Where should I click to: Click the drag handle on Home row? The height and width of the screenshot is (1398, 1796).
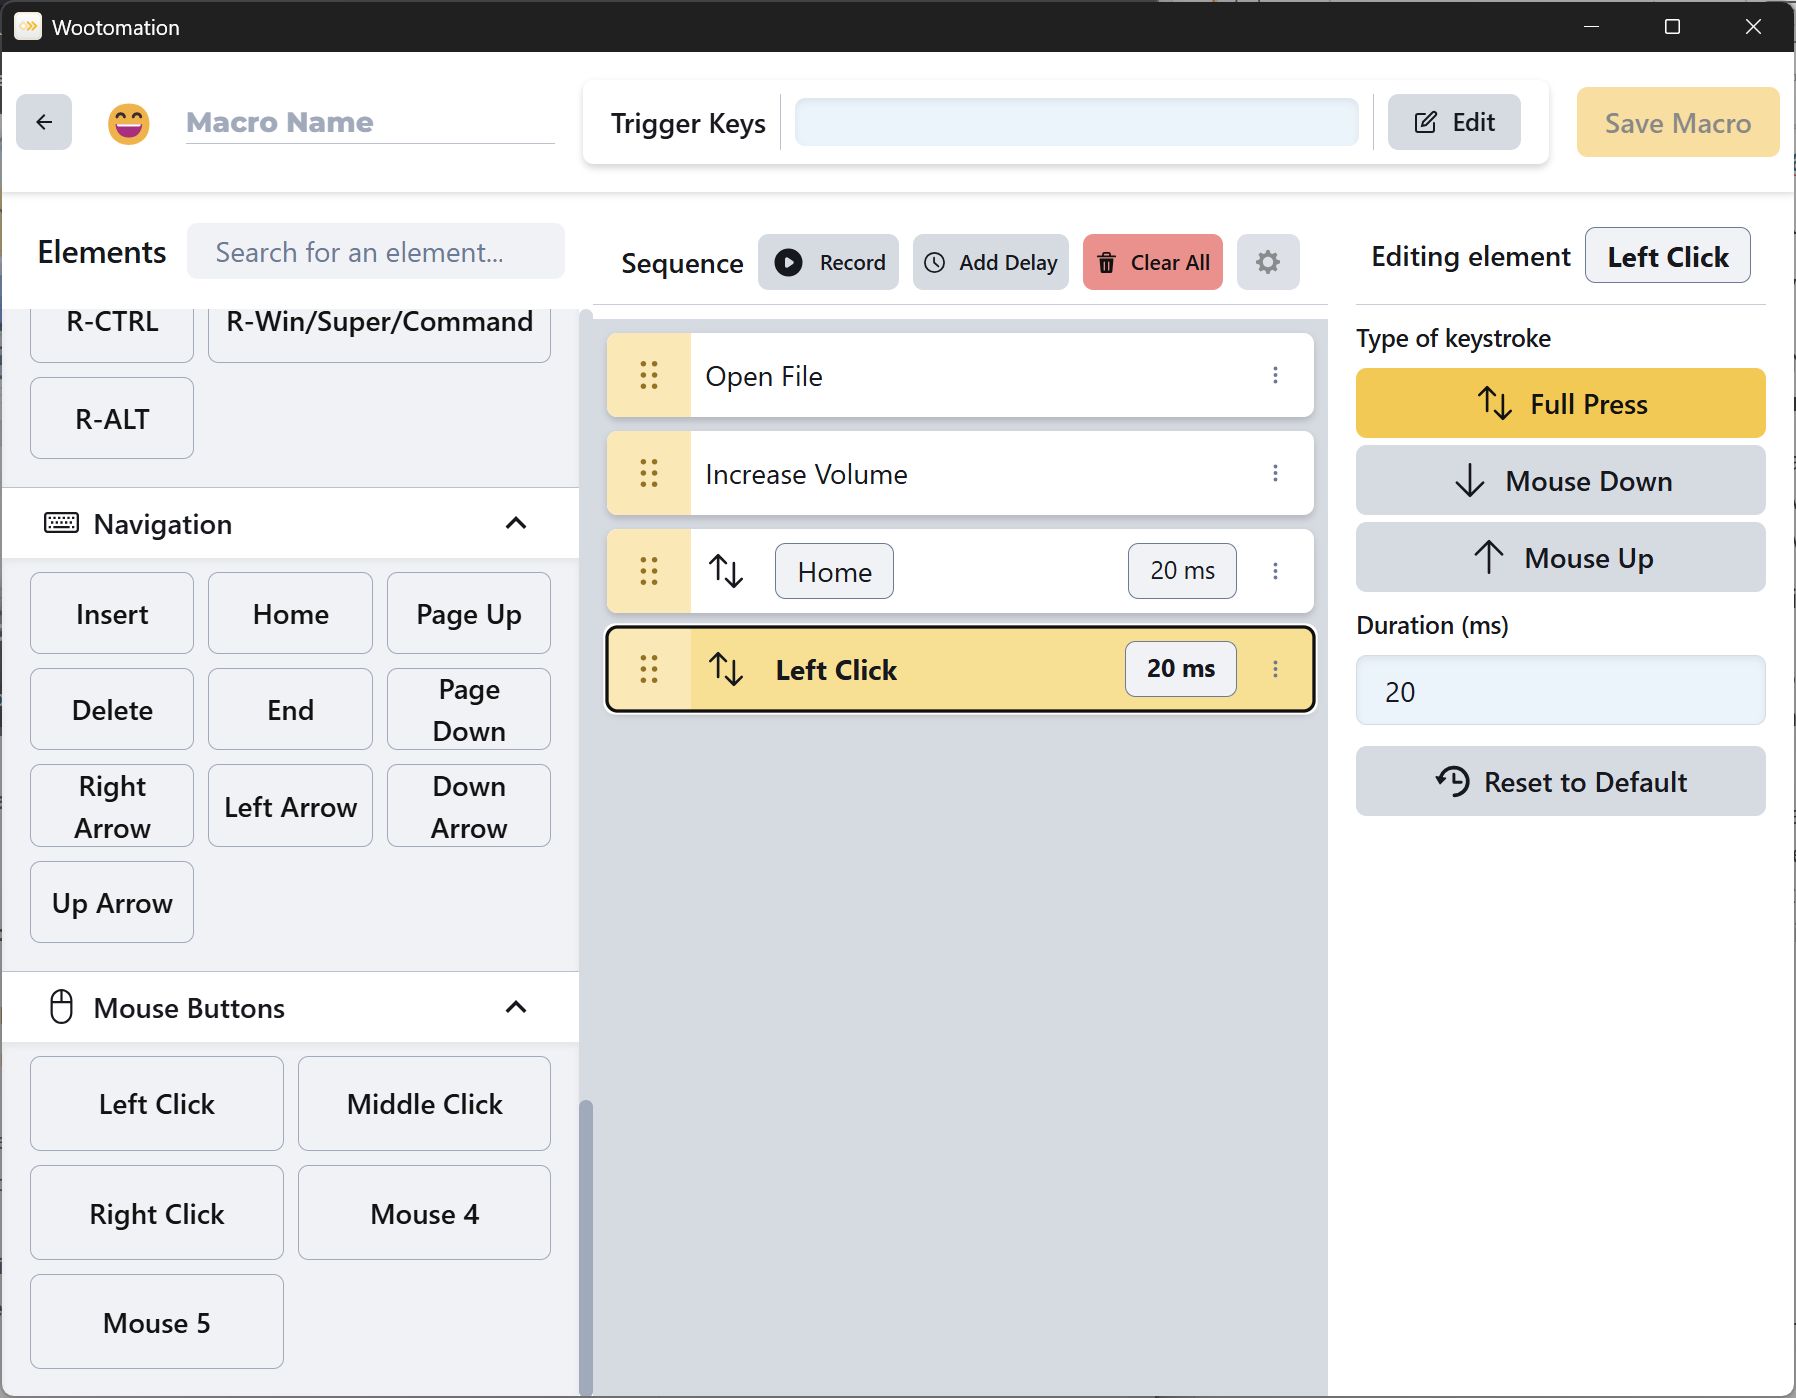pos(649,571)
